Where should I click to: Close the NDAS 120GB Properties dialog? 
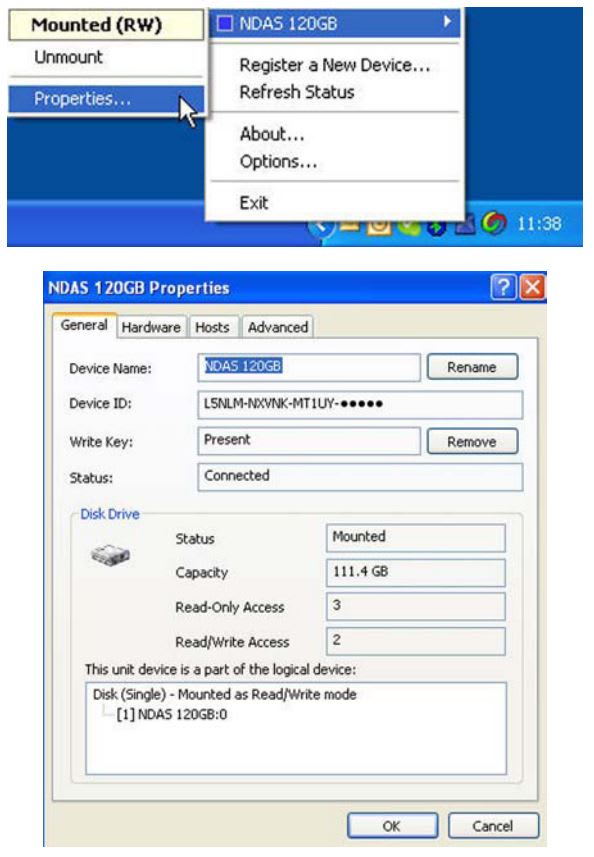(532, 287)
